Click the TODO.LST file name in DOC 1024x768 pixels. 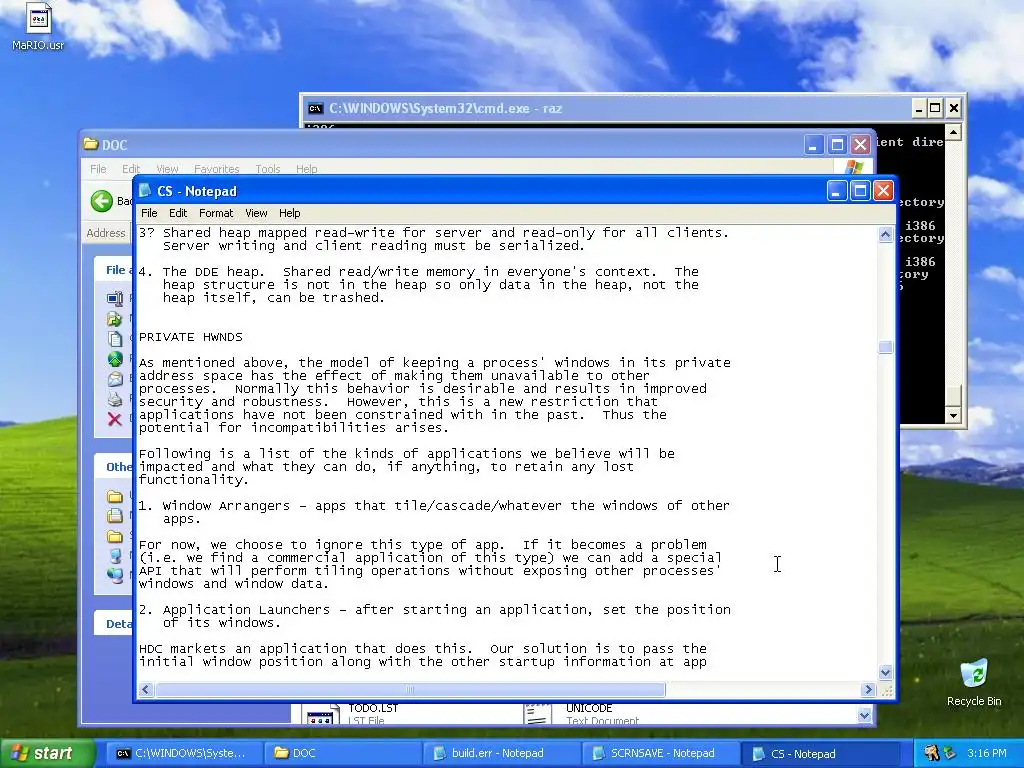pos(373,708)
